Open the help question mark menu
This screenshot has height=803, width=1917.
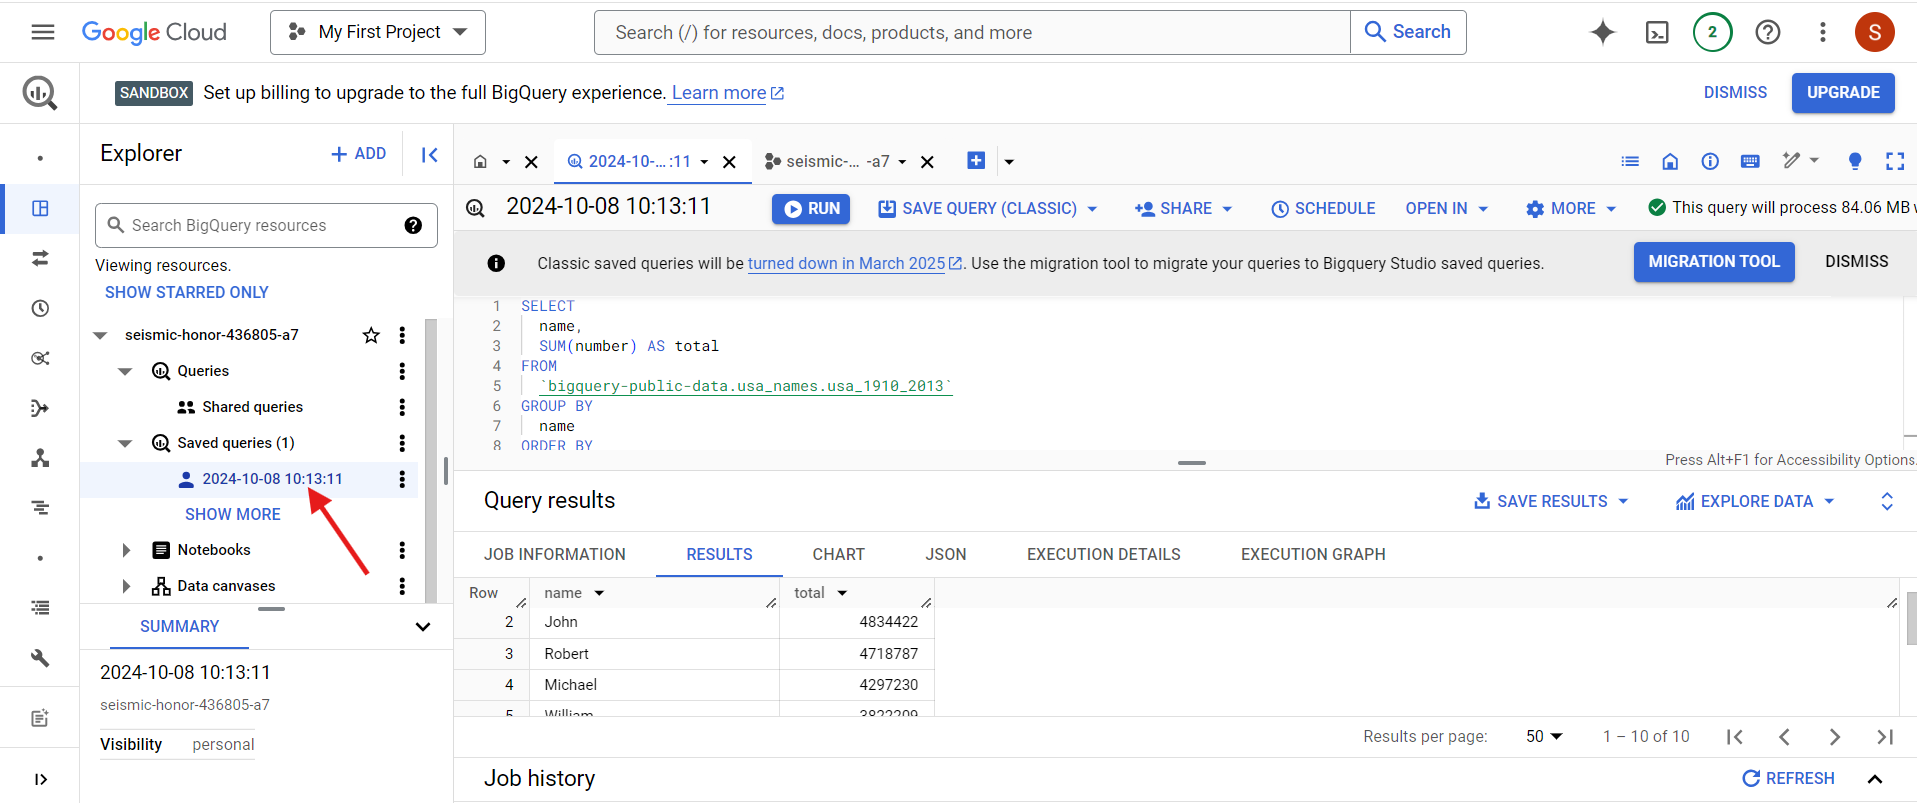[1768, 32]
